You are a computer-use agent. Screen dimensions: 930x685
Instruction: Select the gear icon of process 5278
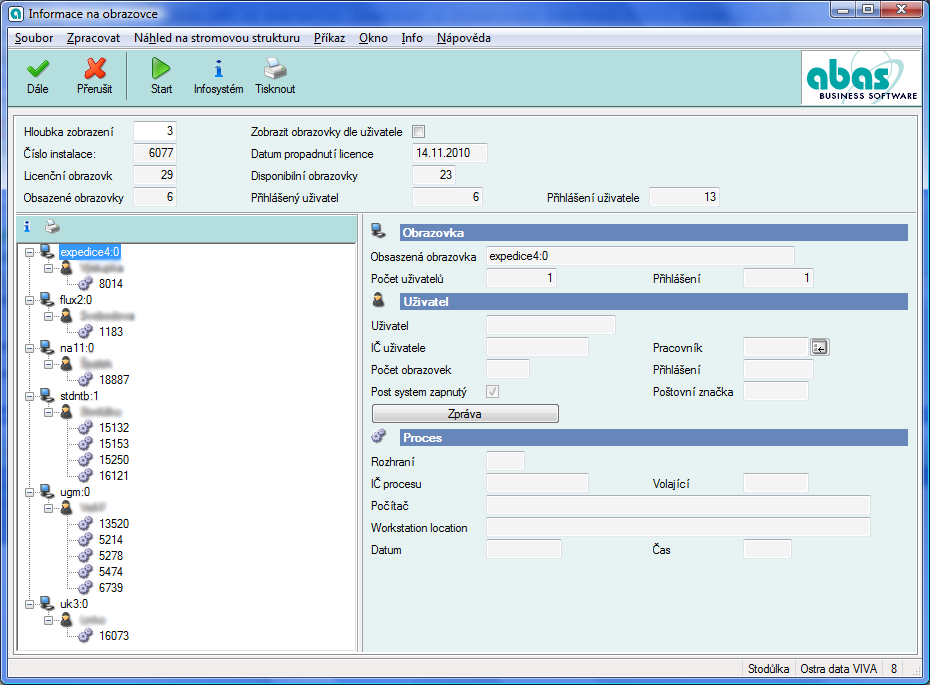point(85,556)
